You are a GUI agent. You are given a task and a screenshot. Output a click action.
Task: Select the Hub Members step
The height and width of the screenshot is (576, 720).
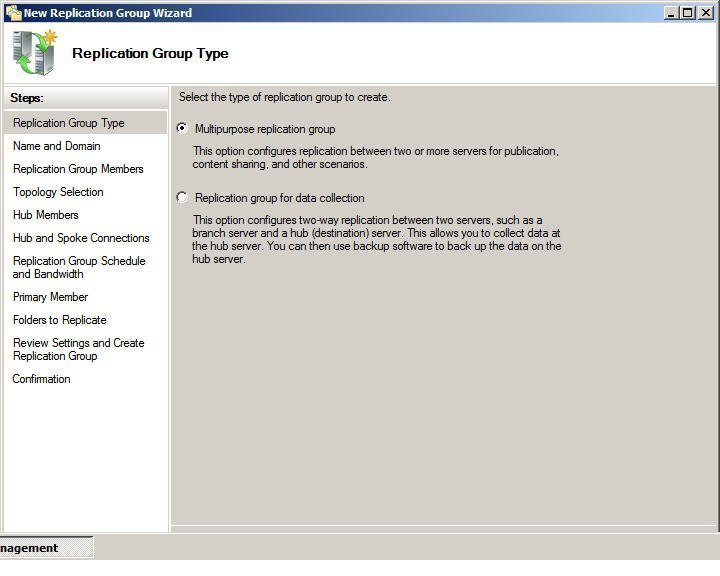pyautogui.click(x=45, y=215)
